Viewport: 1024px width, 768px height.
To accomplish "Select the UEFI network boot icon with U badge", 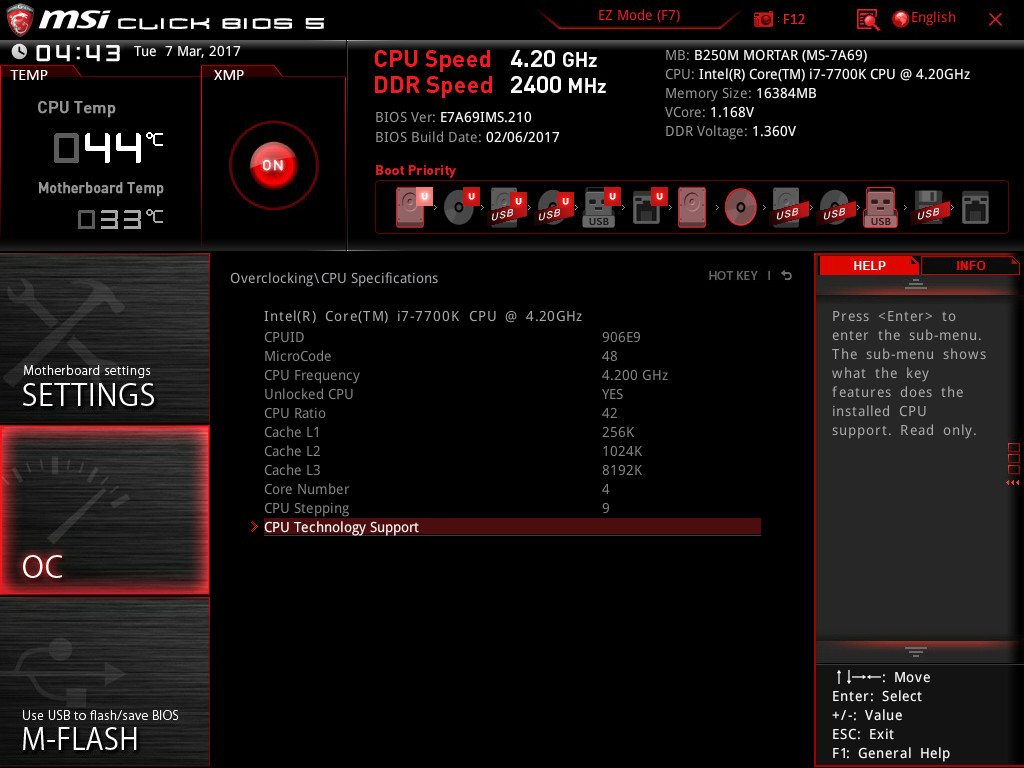I will pyautogui.click(x=647, y=208).
